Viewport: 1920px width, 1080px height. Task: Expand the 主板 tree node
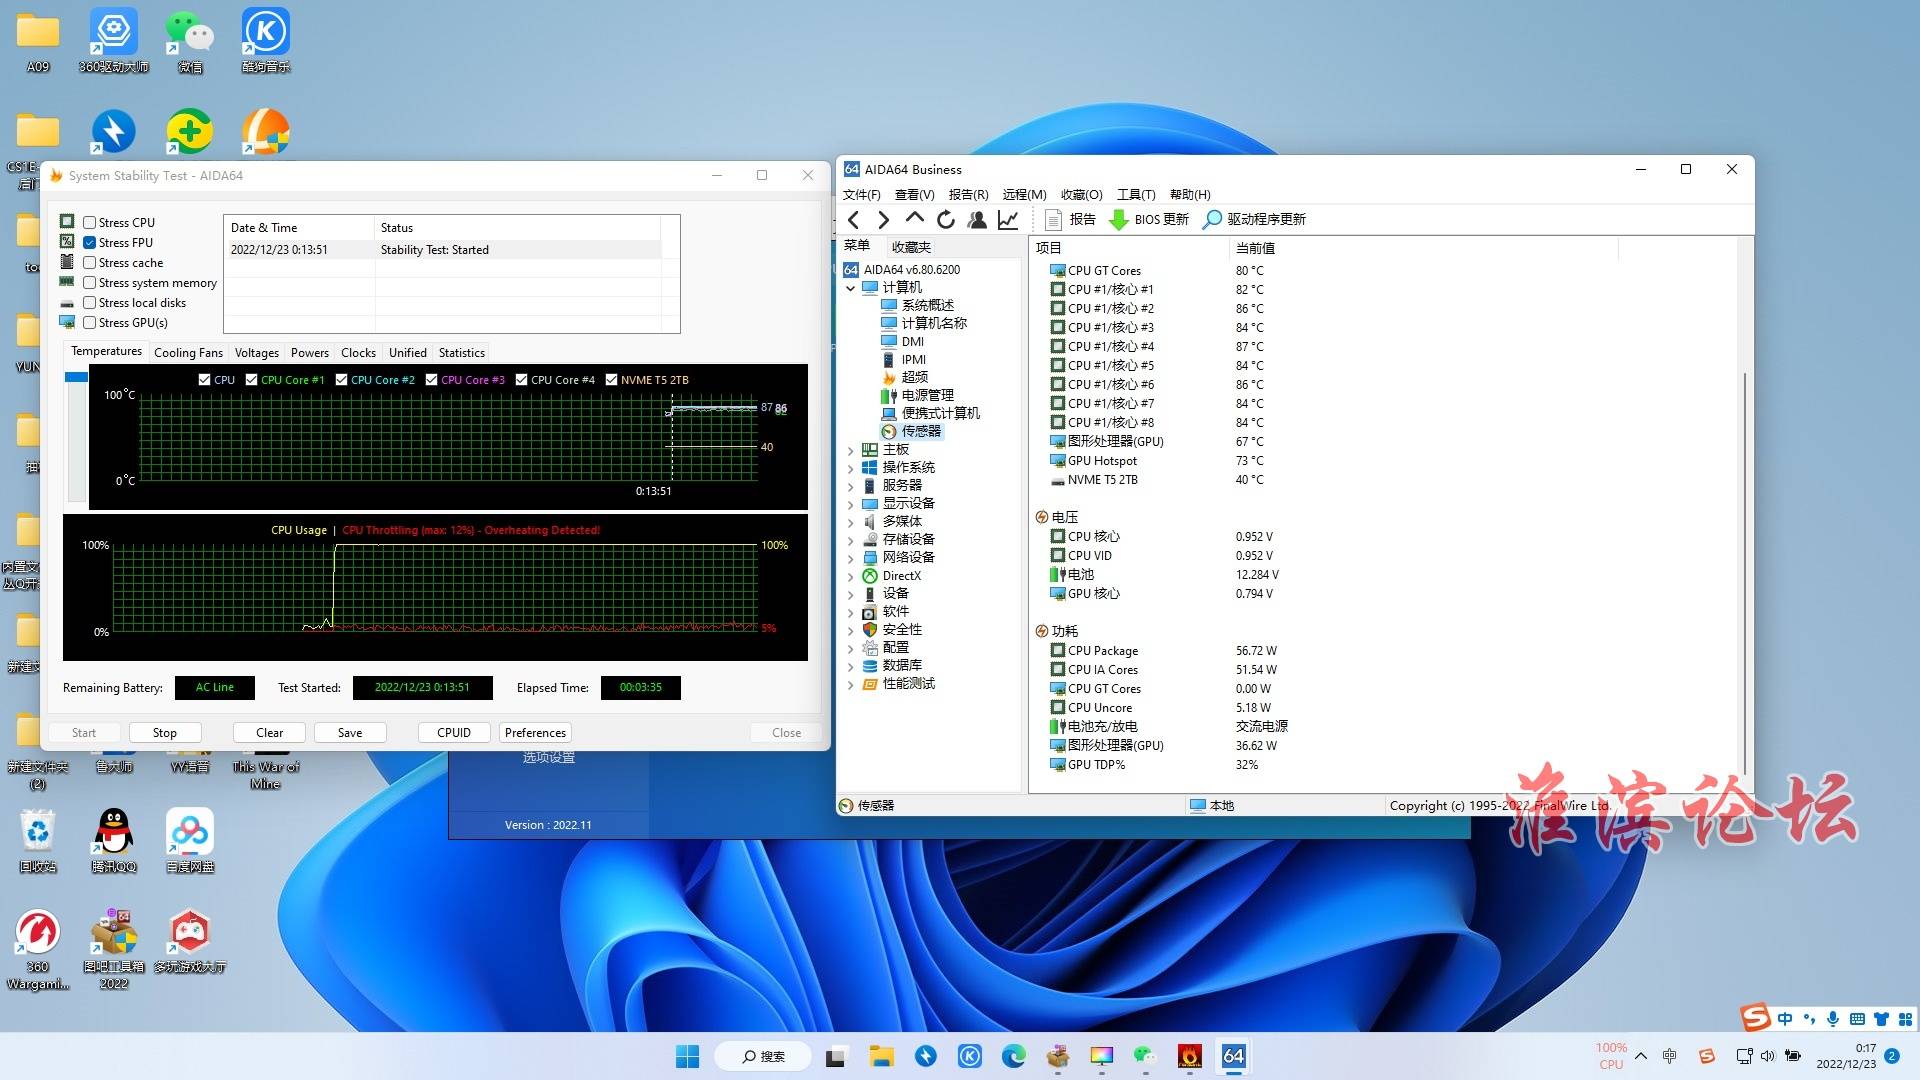coord(851,450)
